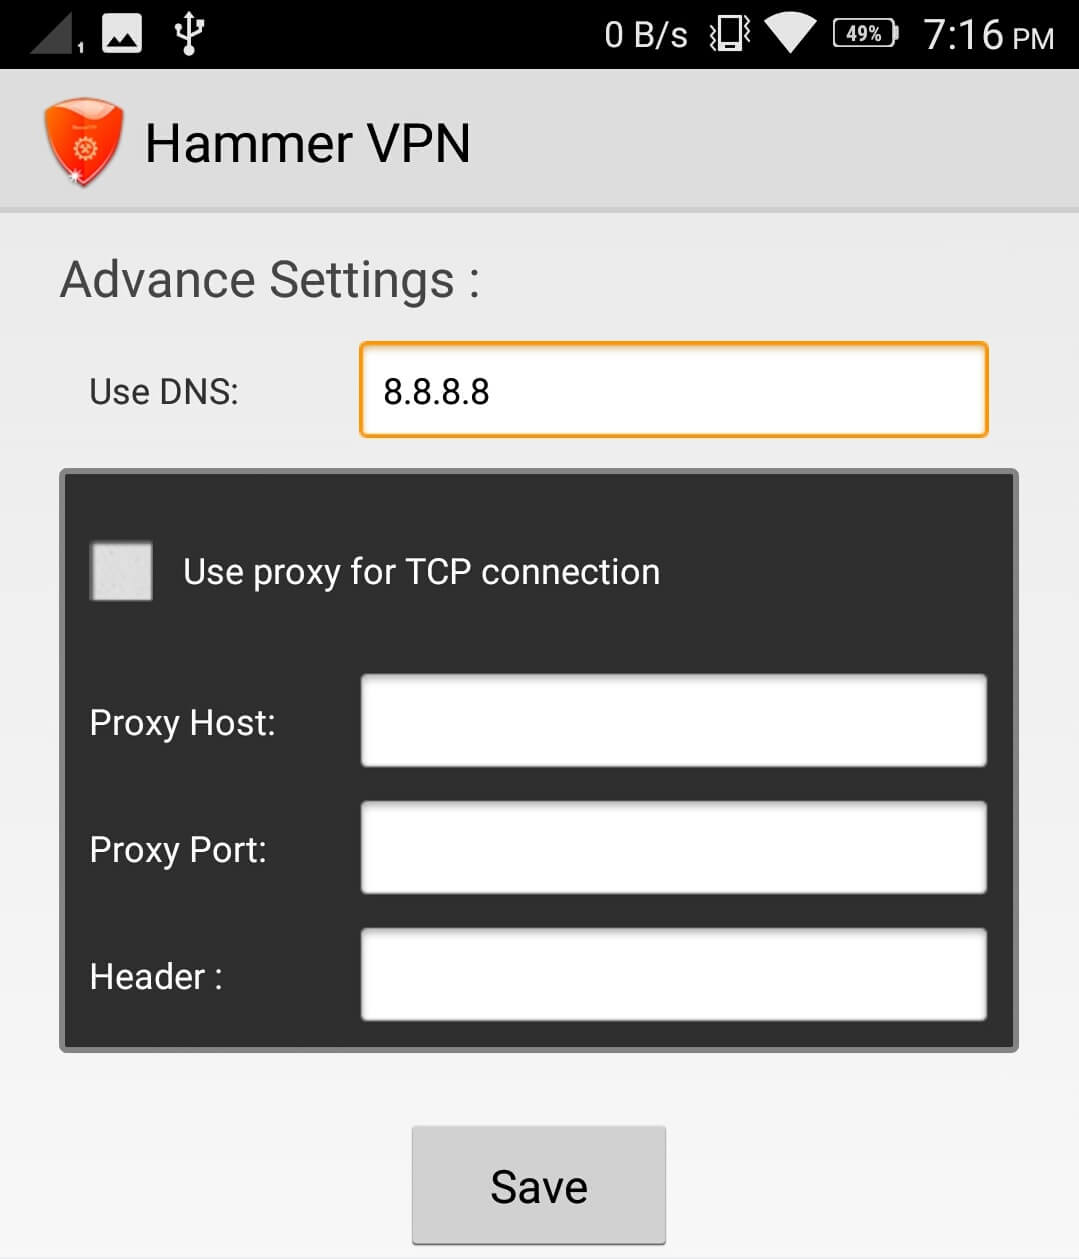1079x1259 pixels.
Task: Tap the 0 B/s network speed indicator
Action: [x=646, y=35]
